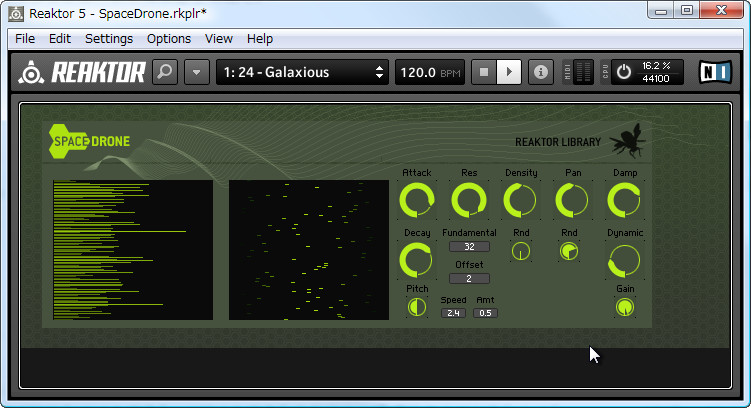Open the Edit menu
This screenshot has width=751, height=408.
pos(60,39)
